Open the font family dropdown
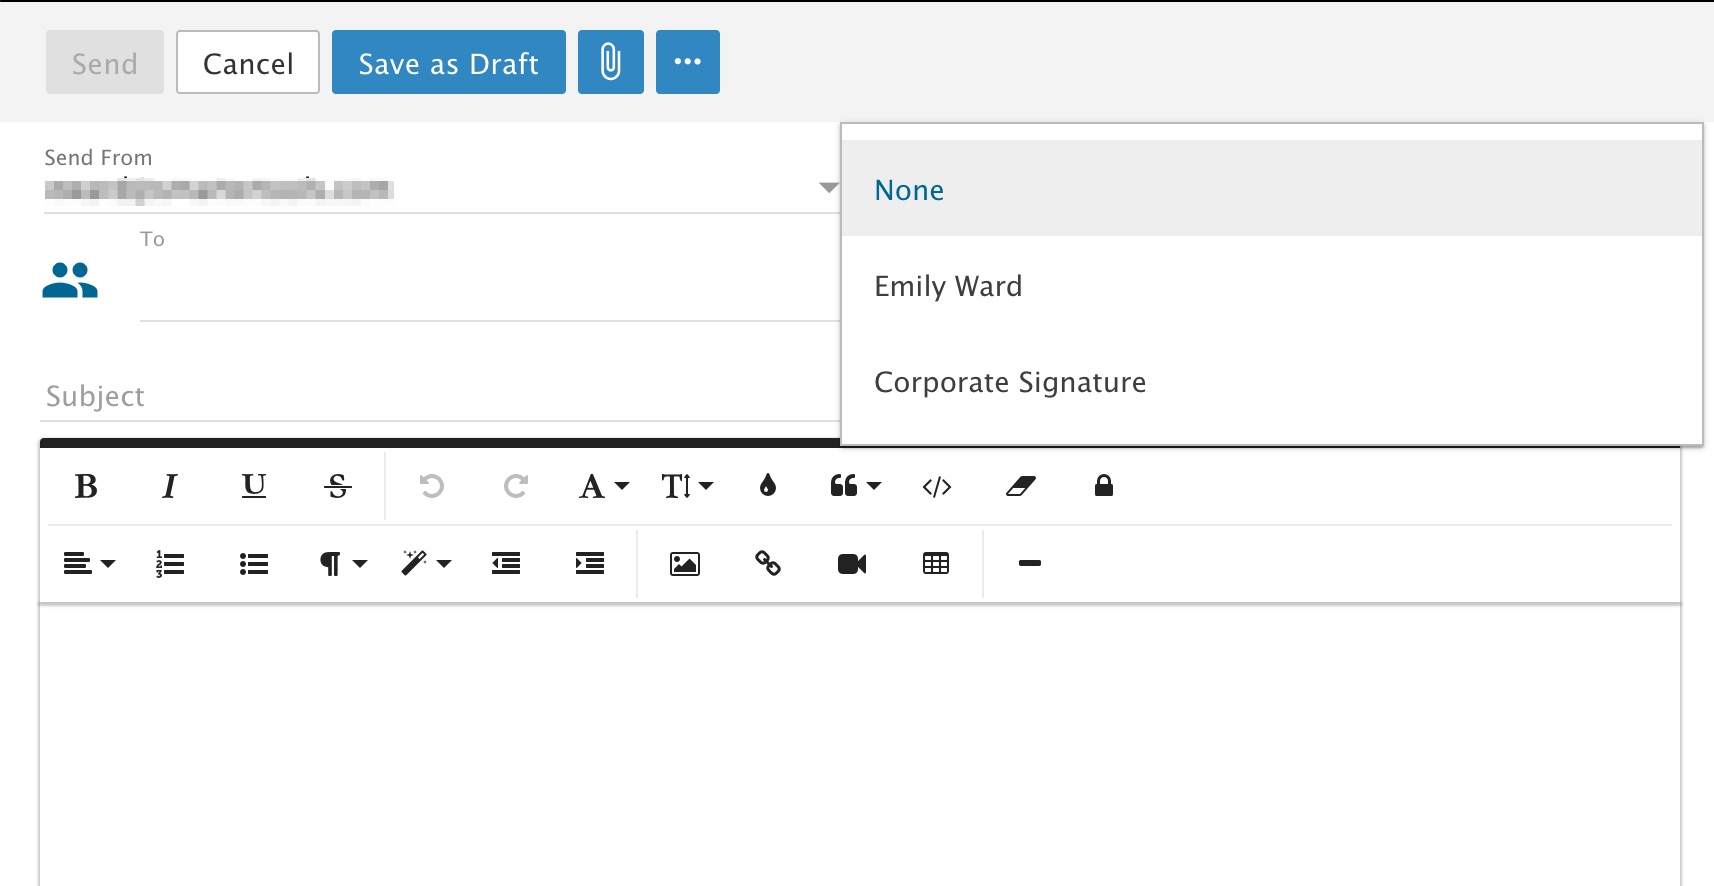Viewport: 1714px width, 886px height. [603, 486]
